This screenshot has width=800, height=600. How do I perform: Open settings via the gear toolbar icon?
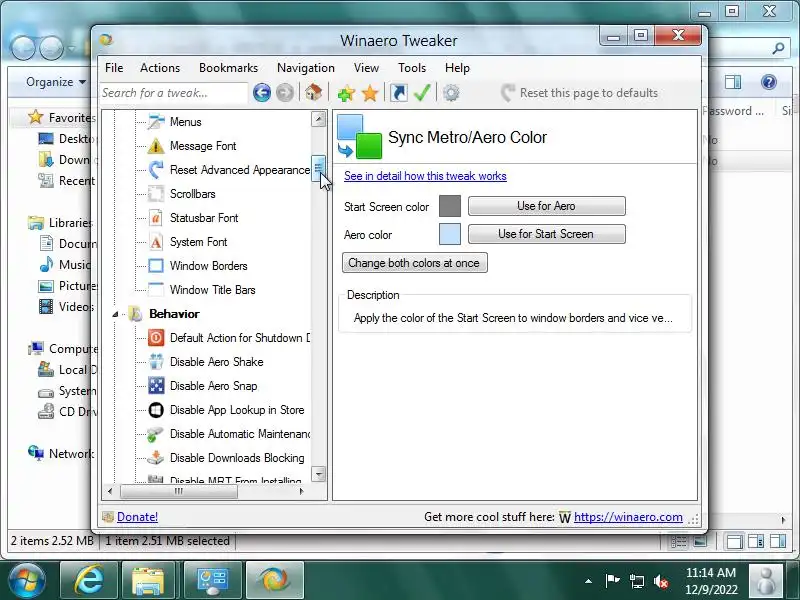click(x=451, y=93)
